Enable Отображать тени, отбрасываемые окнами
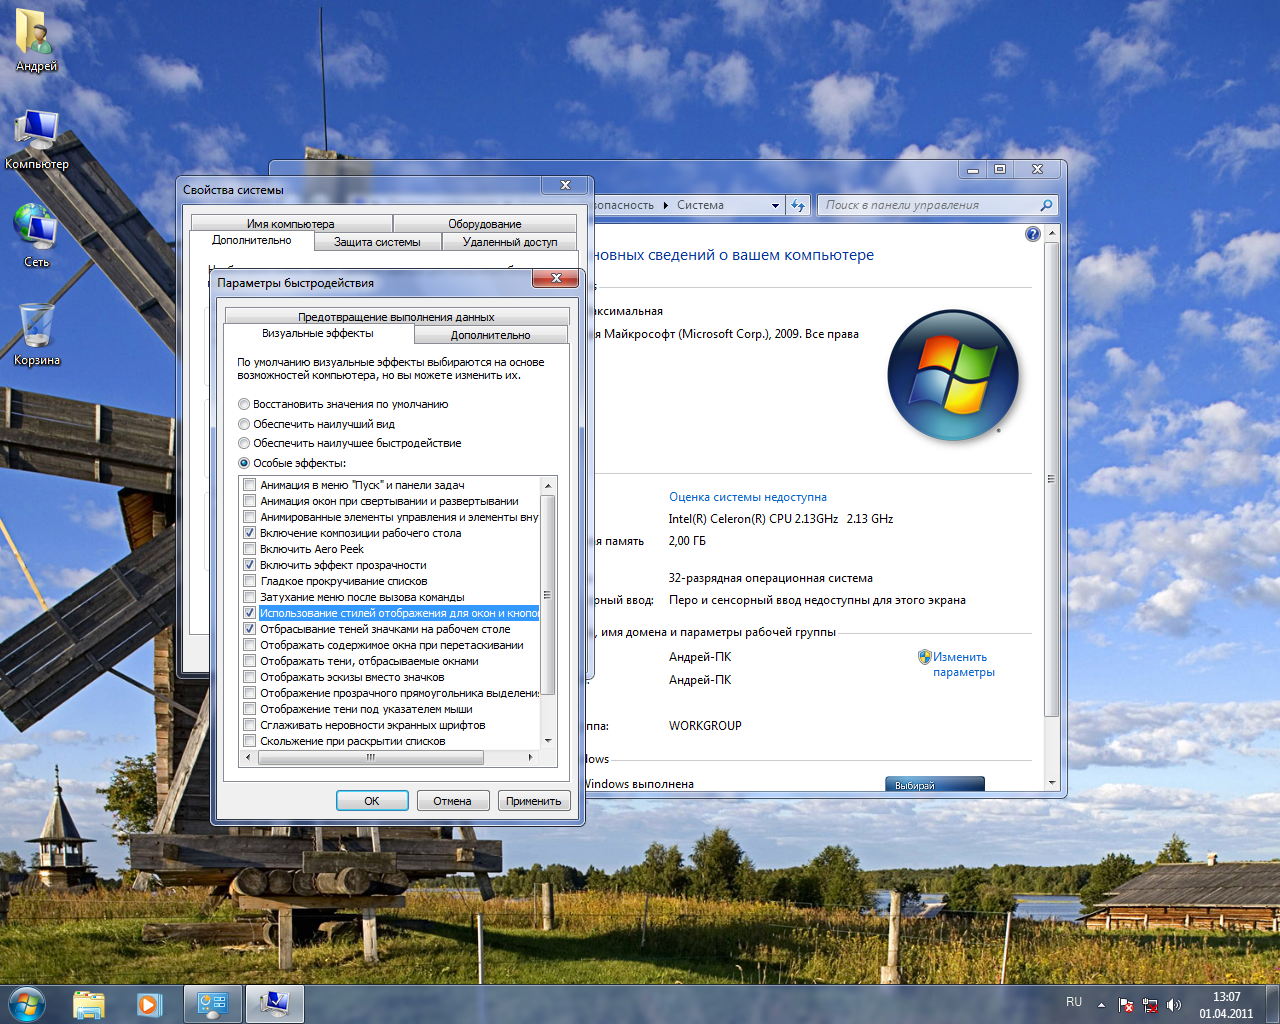Viewport: 1280px width, 1024px height. coord(250,661)
